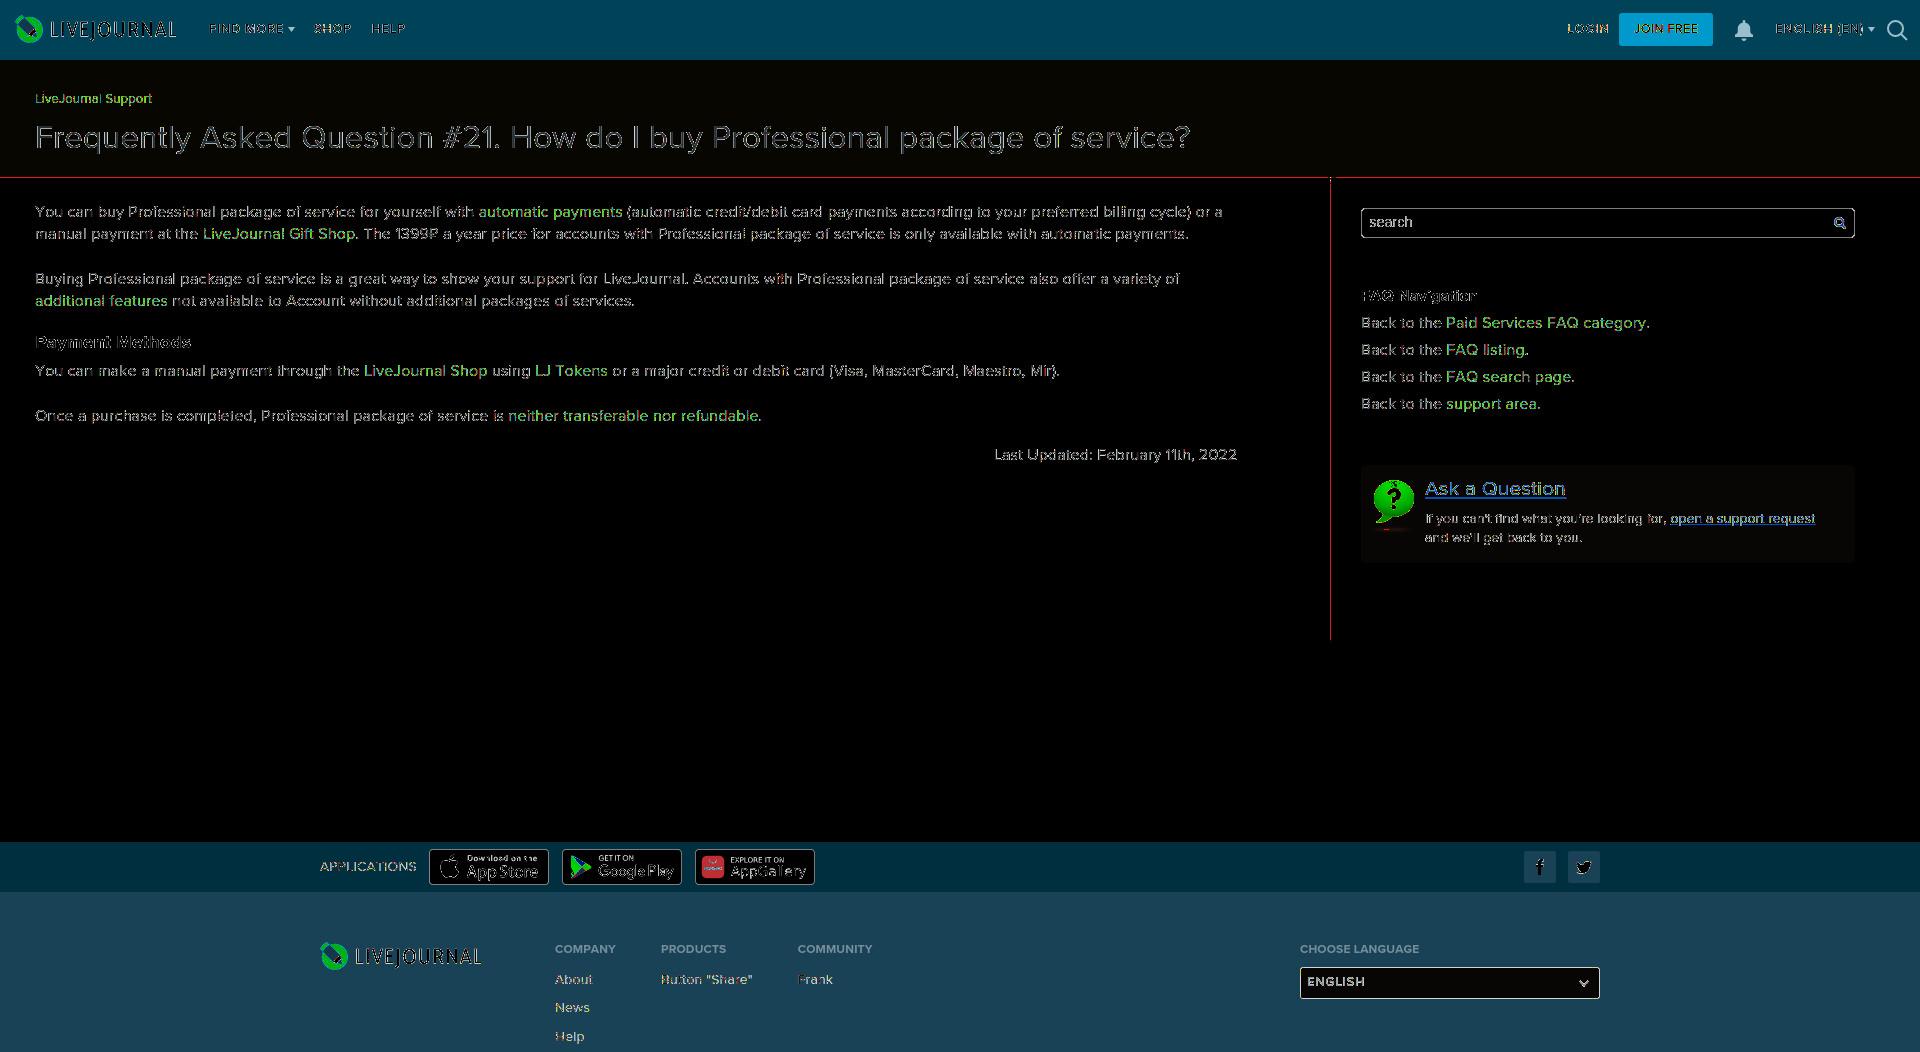Open the App Store download badge
The image size is (1920, 1052).
489,867
